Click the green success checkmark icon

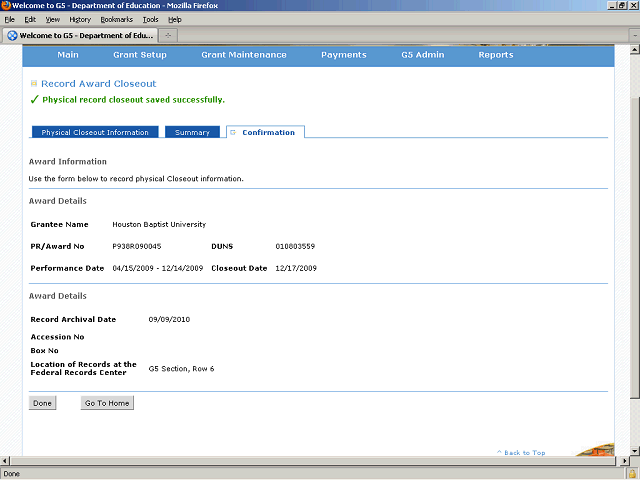[34, 100]
